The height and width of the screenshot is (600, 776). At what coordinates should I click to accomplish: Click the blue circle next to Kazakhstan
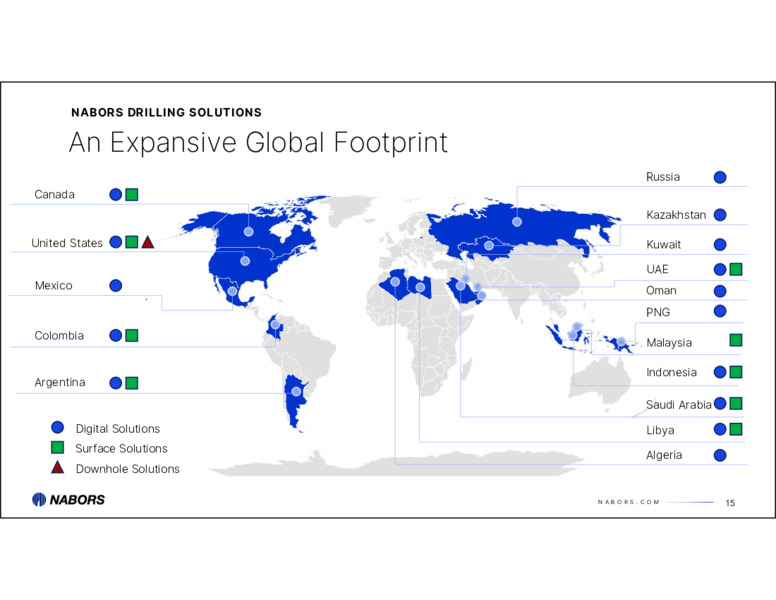[x=720, y=215]
